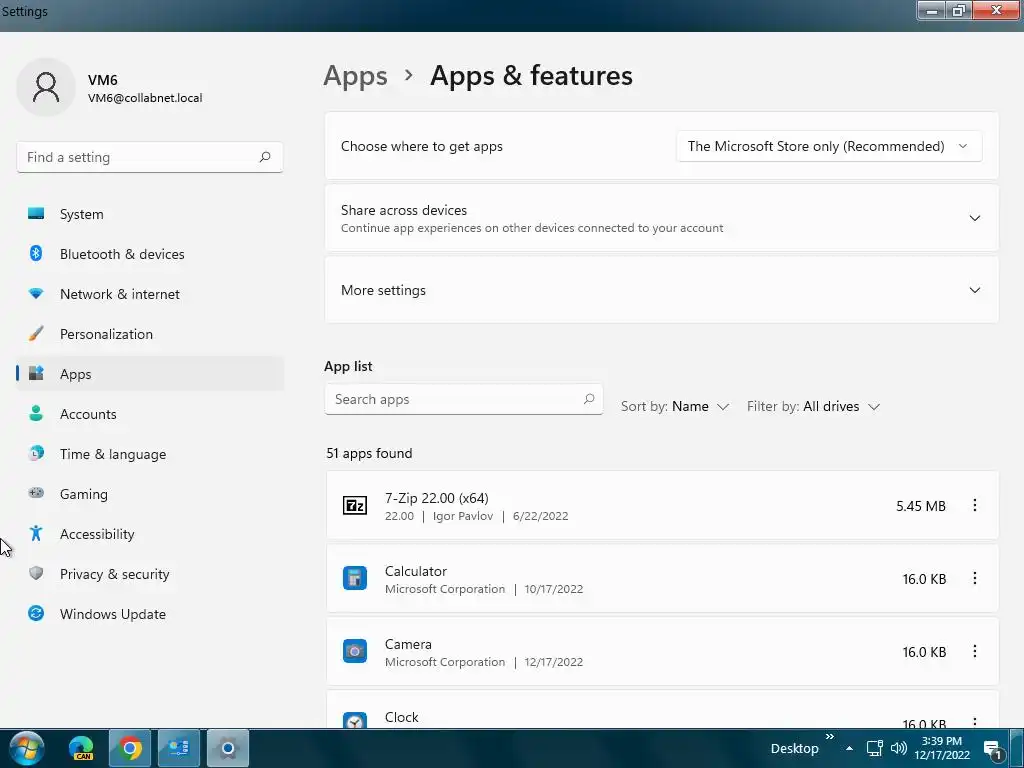Click the Network wifi icon
The image size is (1024, 768).
click(x=36, y=293)
